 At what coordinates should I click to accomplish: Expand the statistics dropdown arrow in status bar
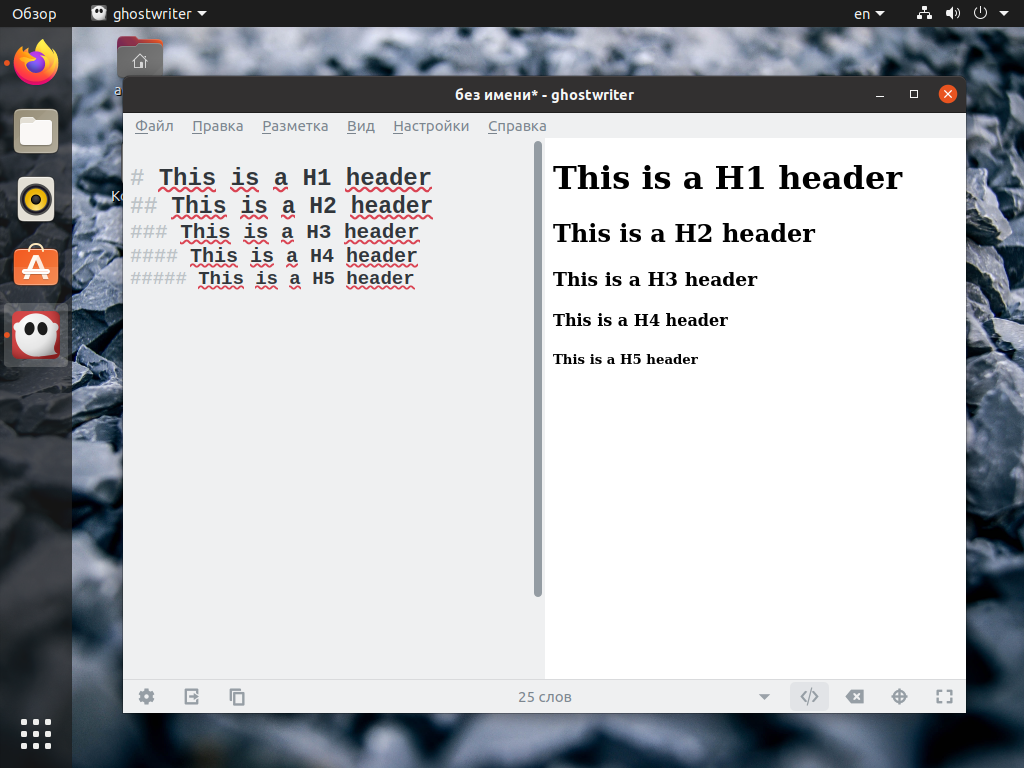[x=764, y=697]
